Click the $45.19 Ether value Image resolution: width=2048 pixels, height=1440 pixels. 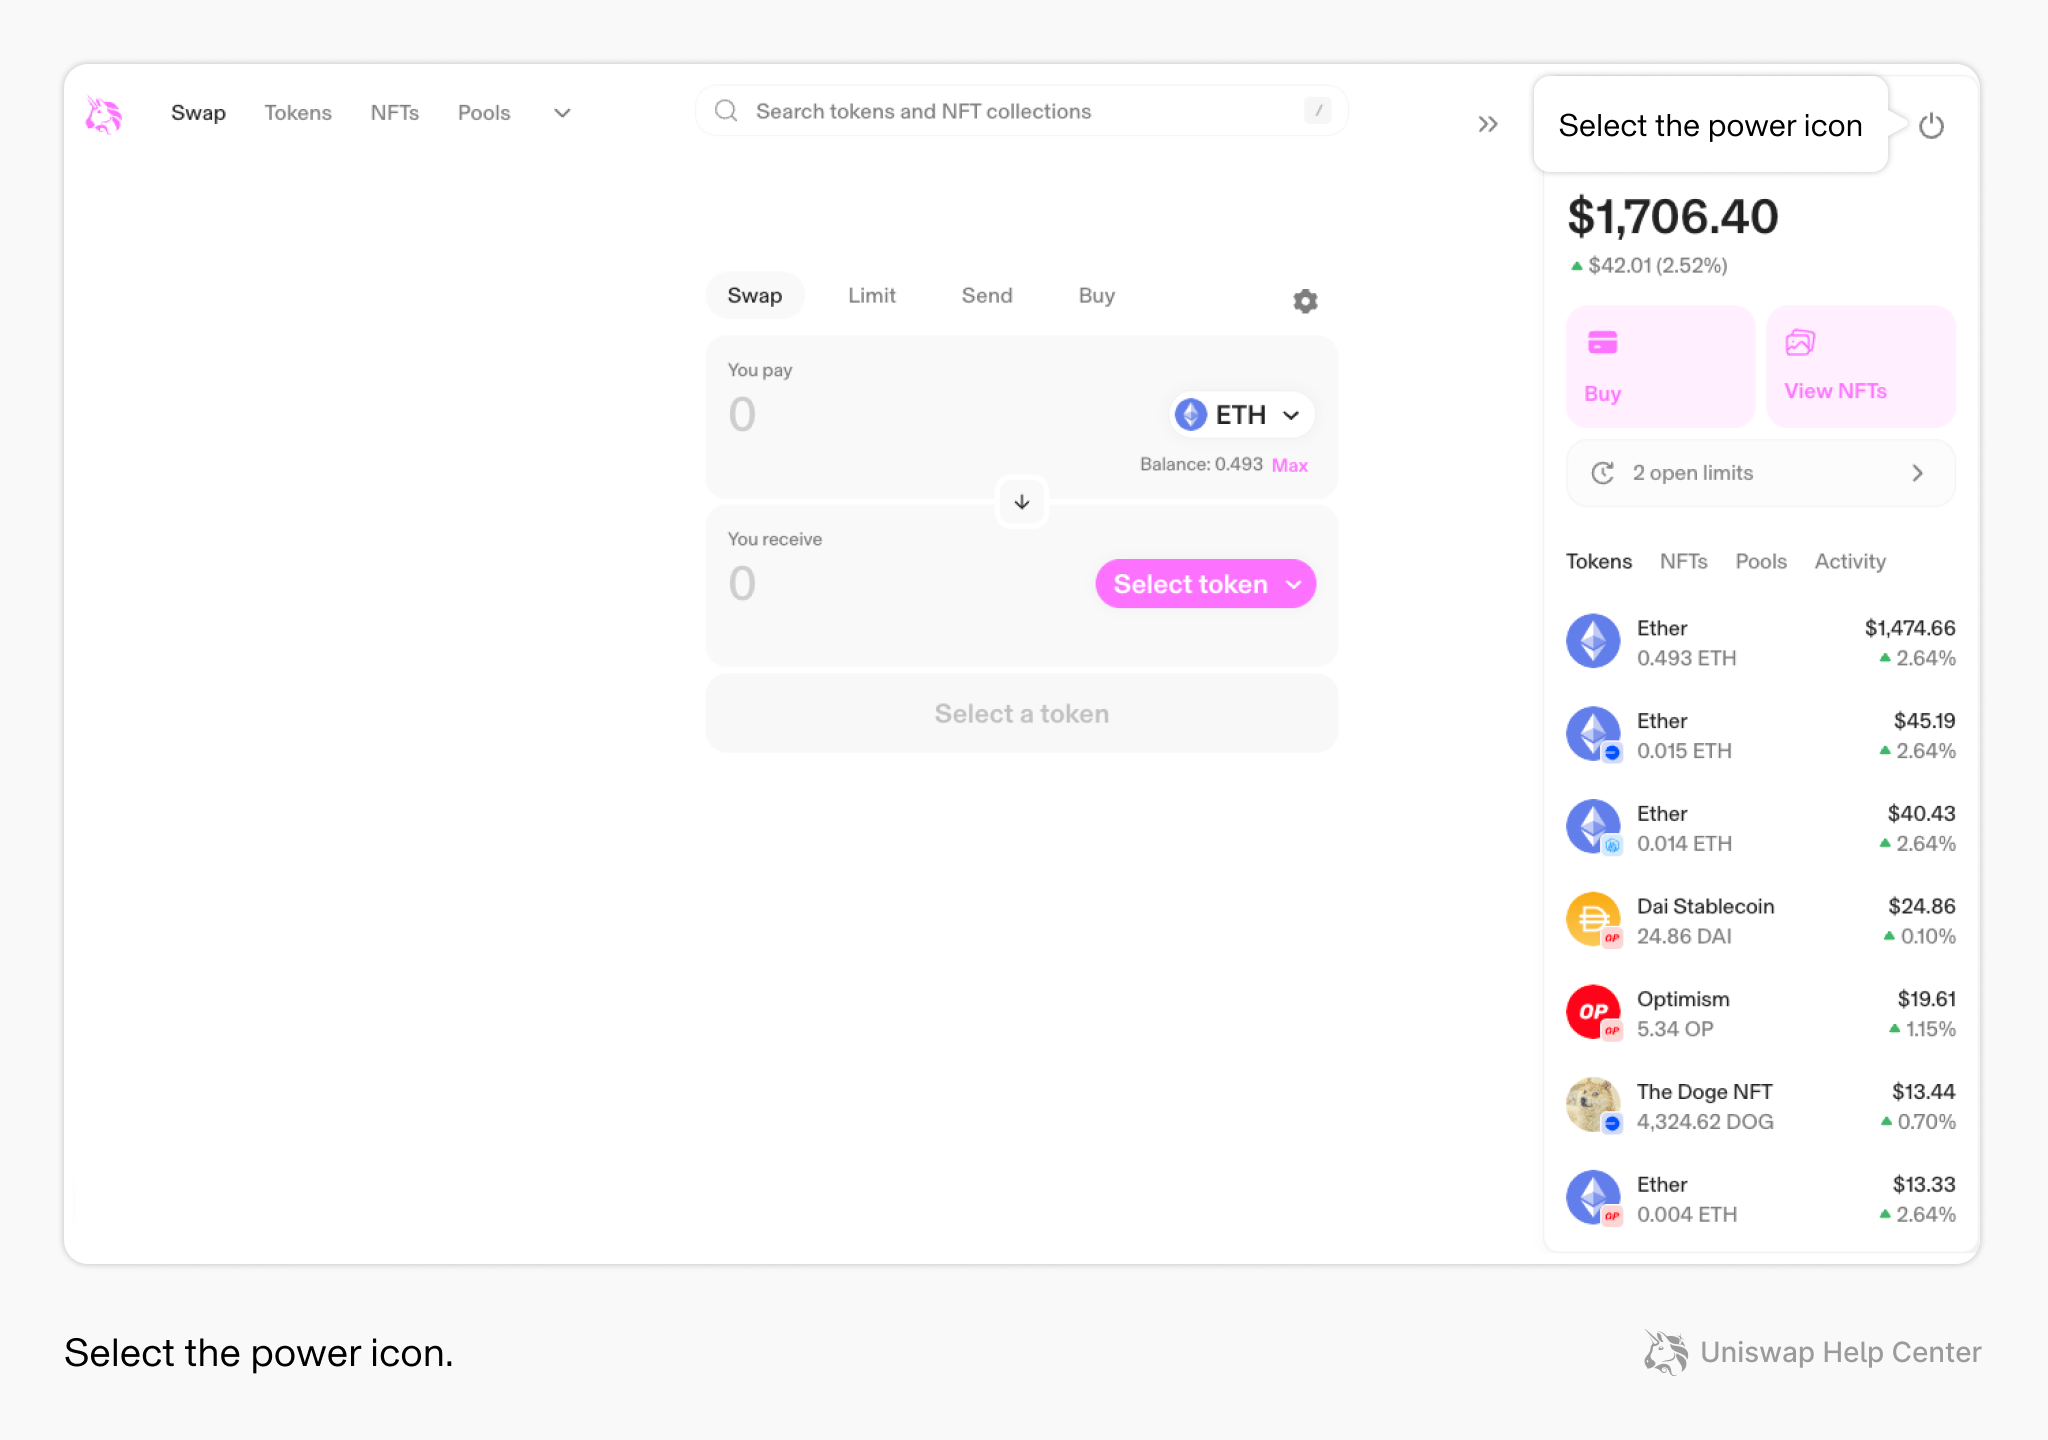1924,721
